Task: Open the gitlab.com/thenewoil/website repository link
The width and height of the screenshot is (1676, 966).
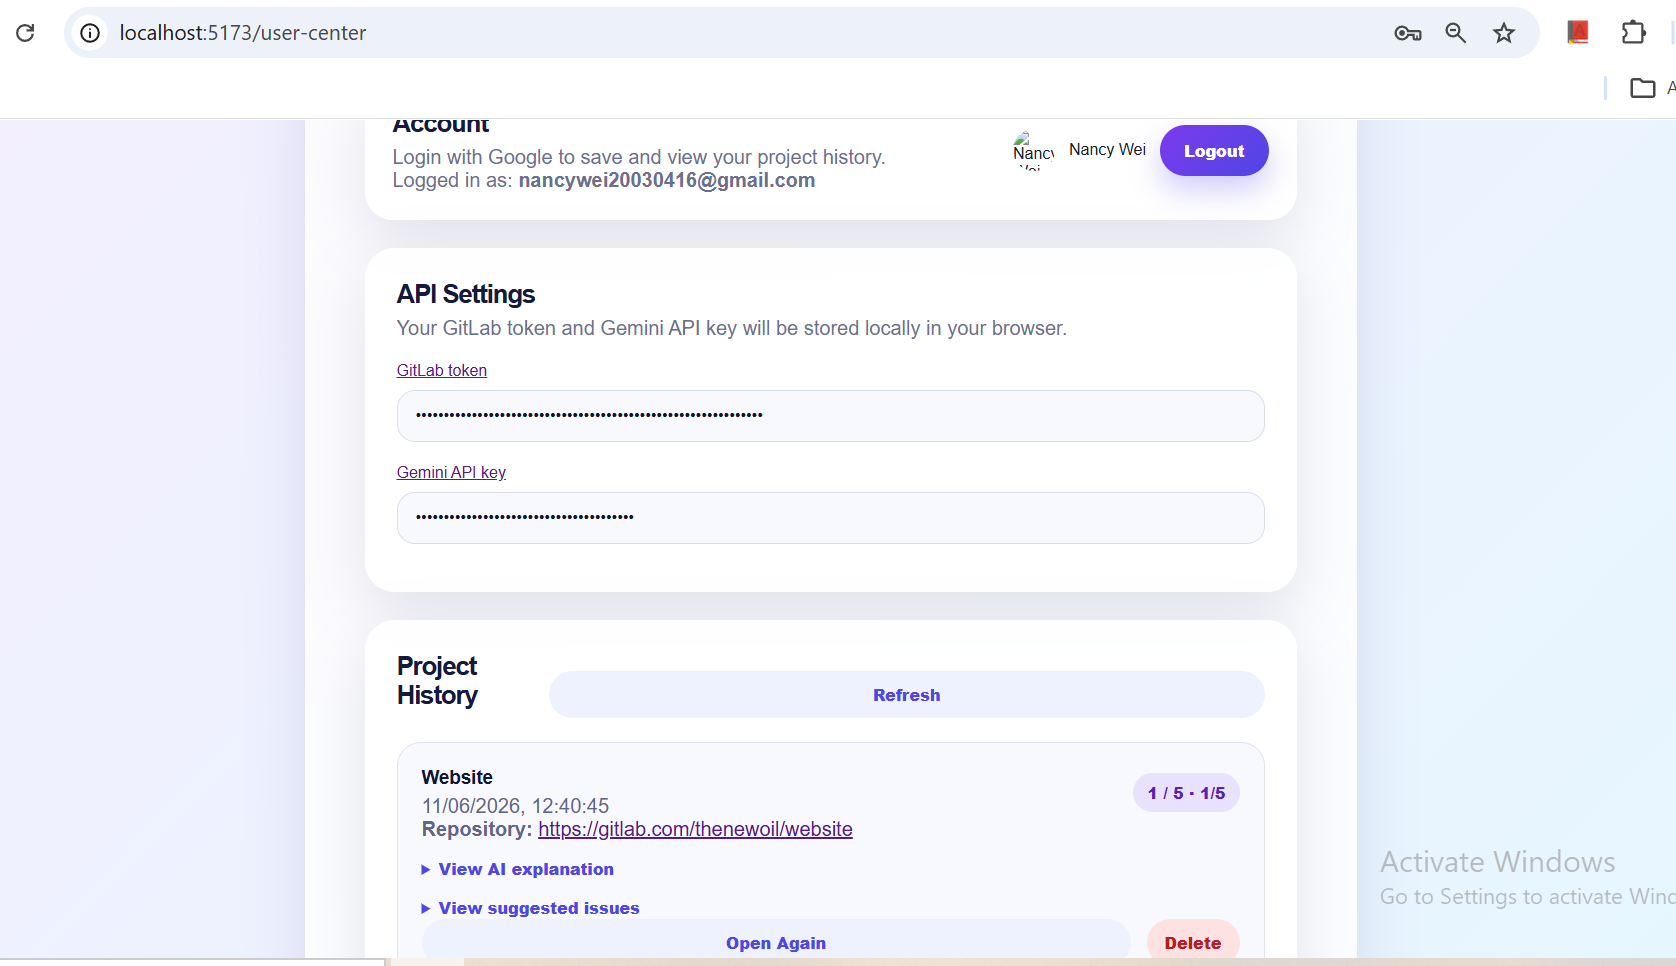Action: pyautogui.click(x=695, y=829)
